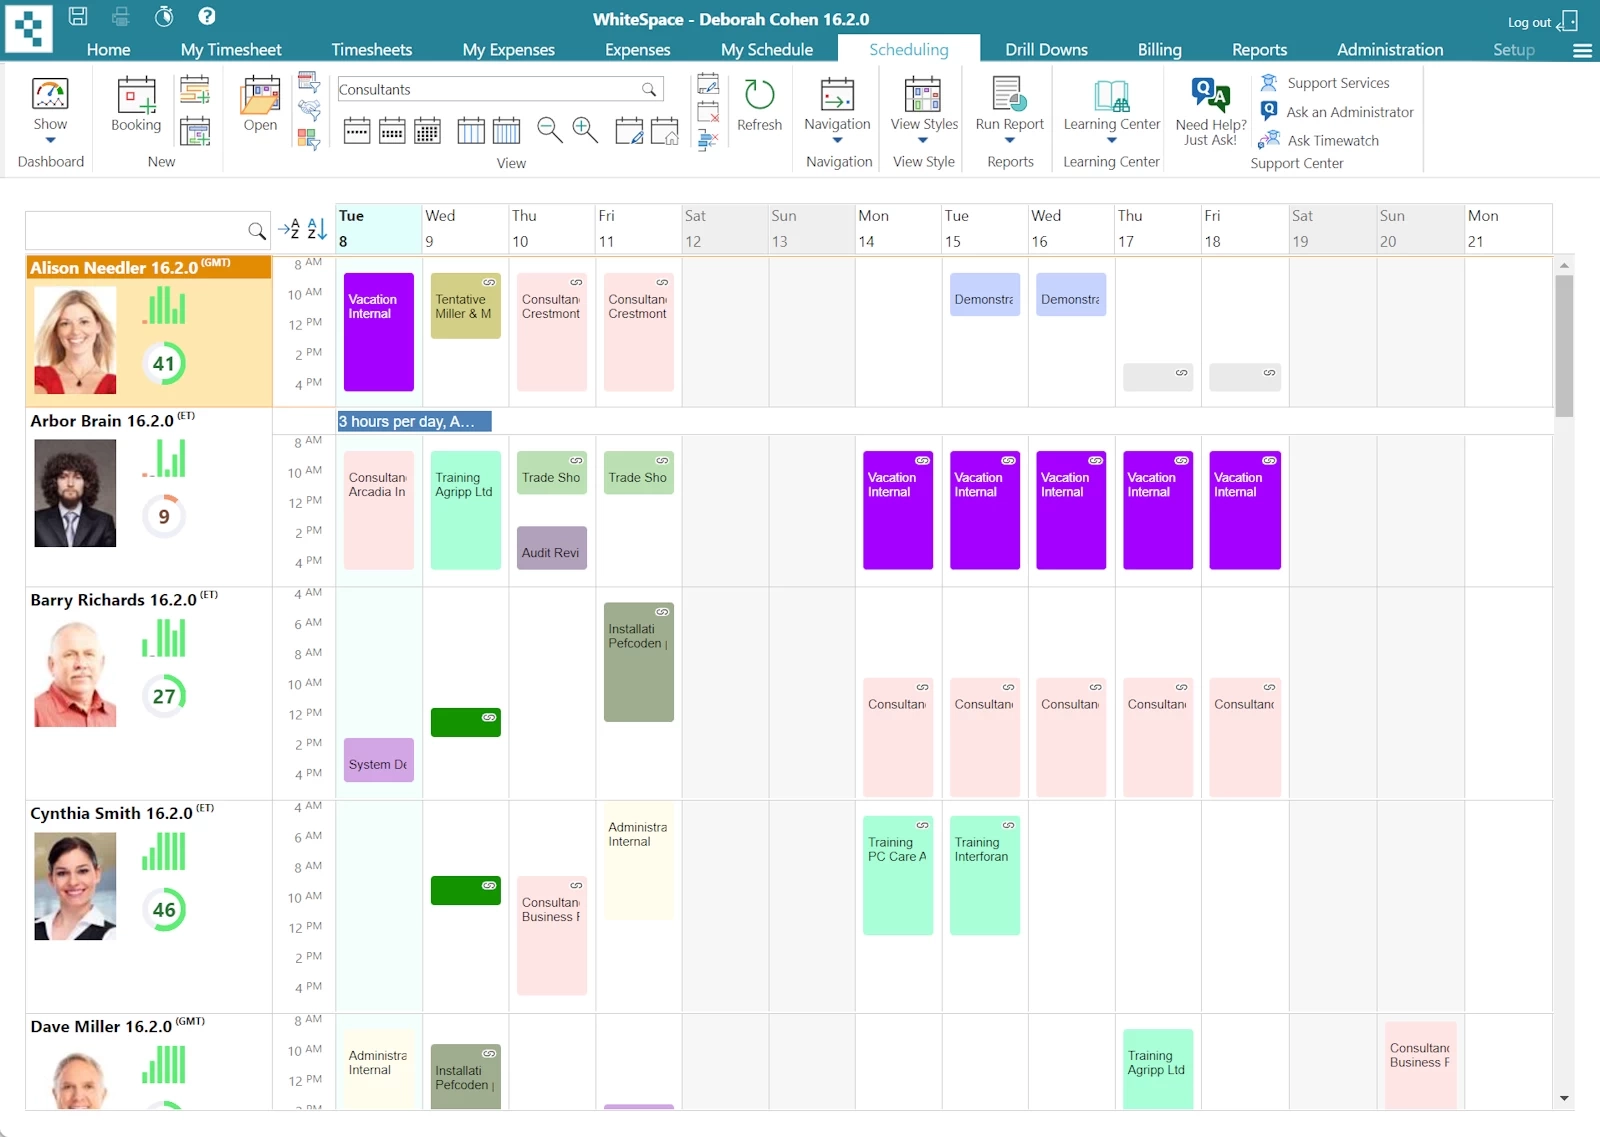Screen dimensions: 1600x1137
Task: Select Tentative Miller & M booking
Action: pos(466,306)
